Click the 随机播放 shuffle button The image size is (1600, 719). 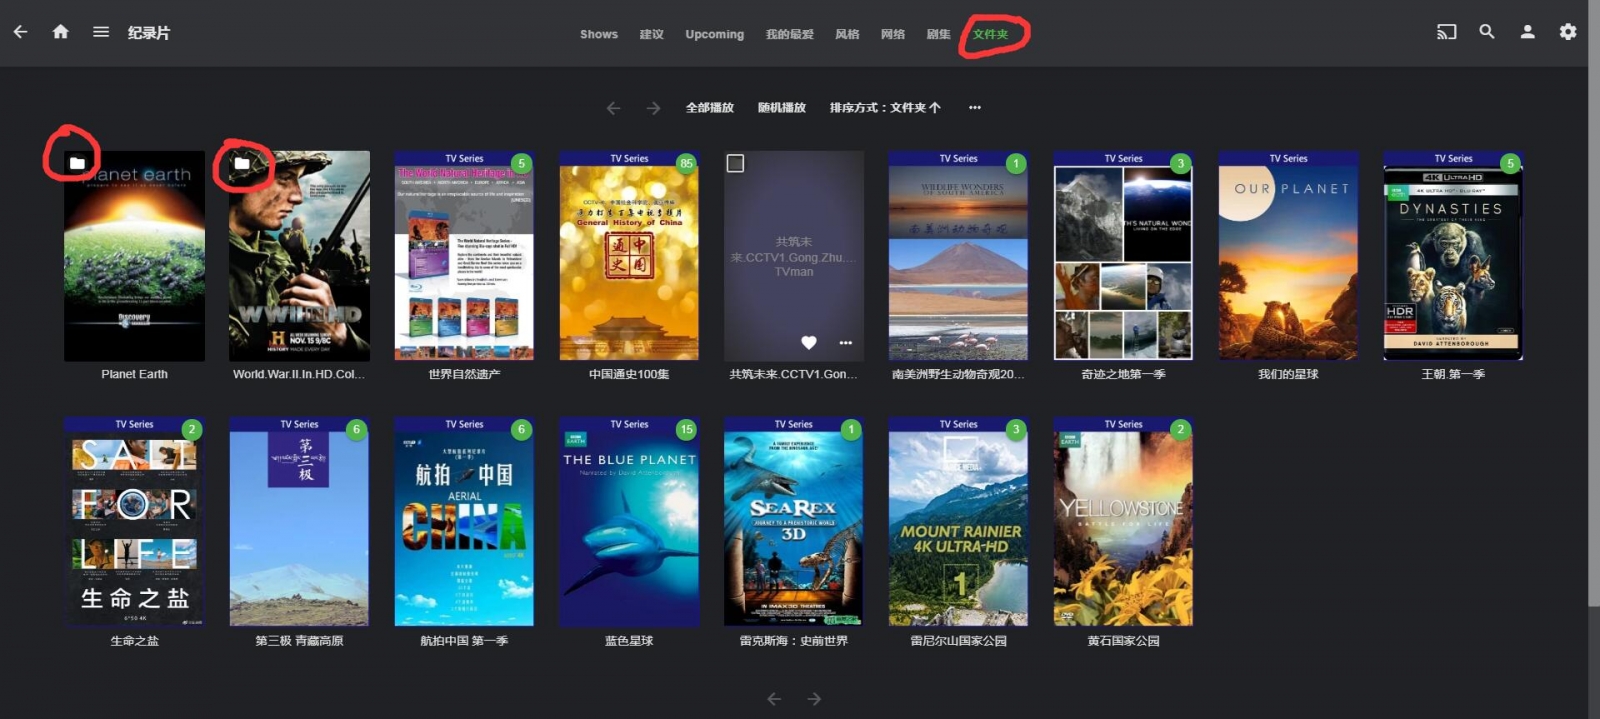click(782, 108)
